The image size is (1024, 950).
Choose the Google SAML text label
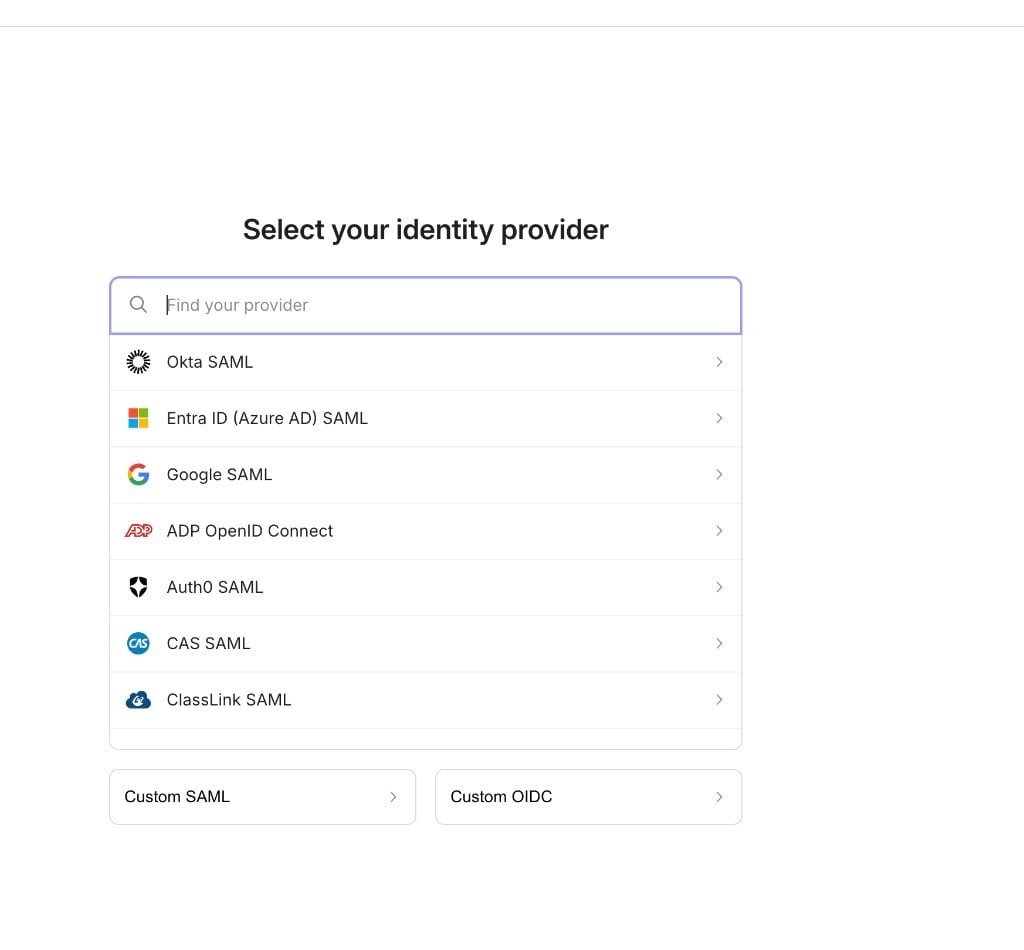(219, 475)
